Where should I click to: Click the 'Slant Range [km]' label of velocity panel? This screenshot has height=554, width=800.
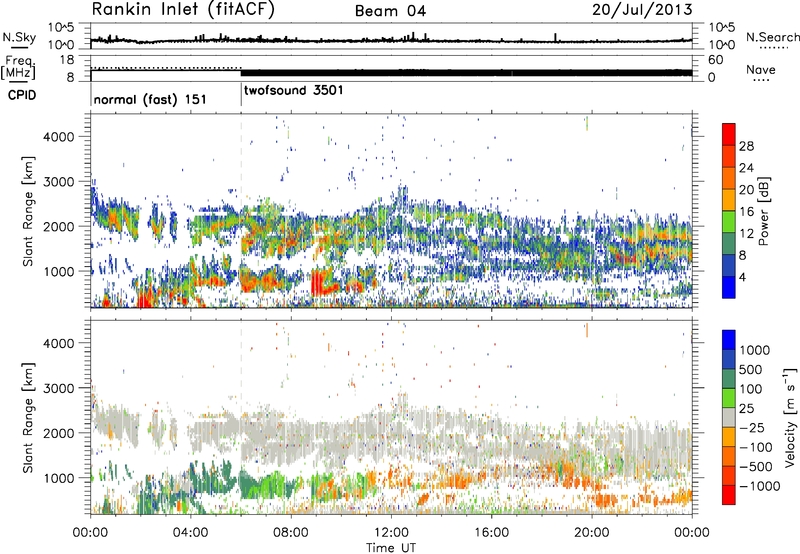click(28, 418)
